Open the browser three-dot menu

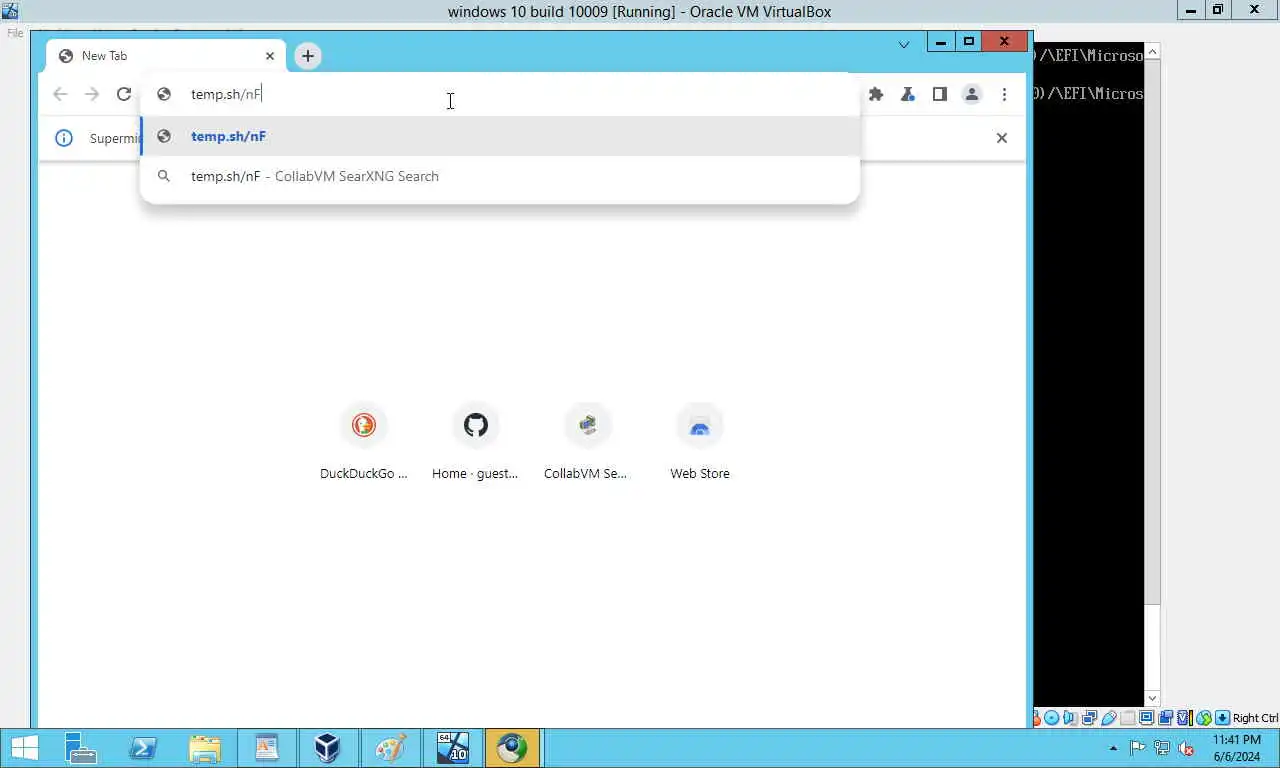[1004, 94]
